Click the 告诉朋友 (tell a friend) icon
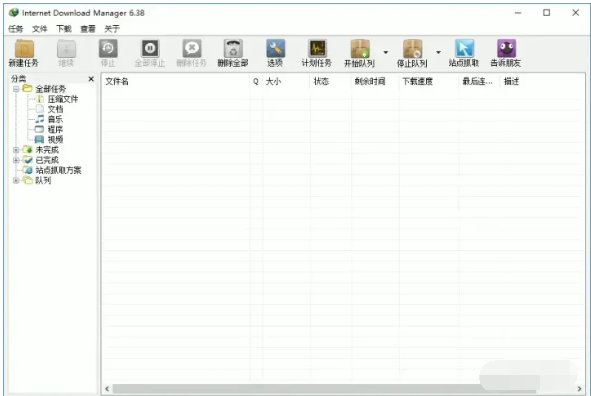The height and width of the screenshot is (396, 591). coord(506,49)
